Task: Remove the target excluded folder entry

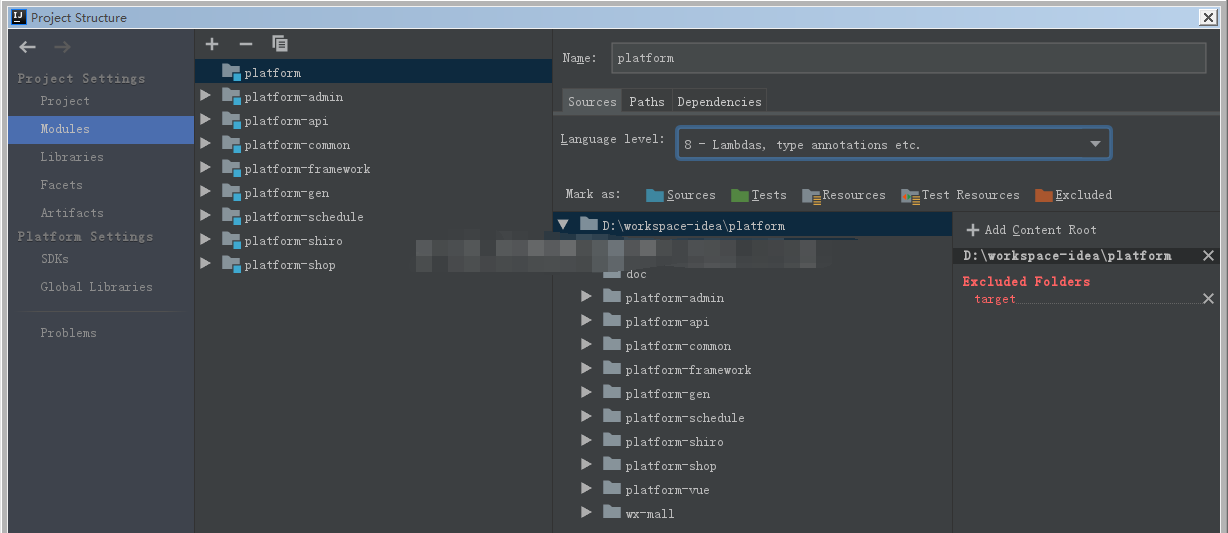Action: click(1208, 299)
